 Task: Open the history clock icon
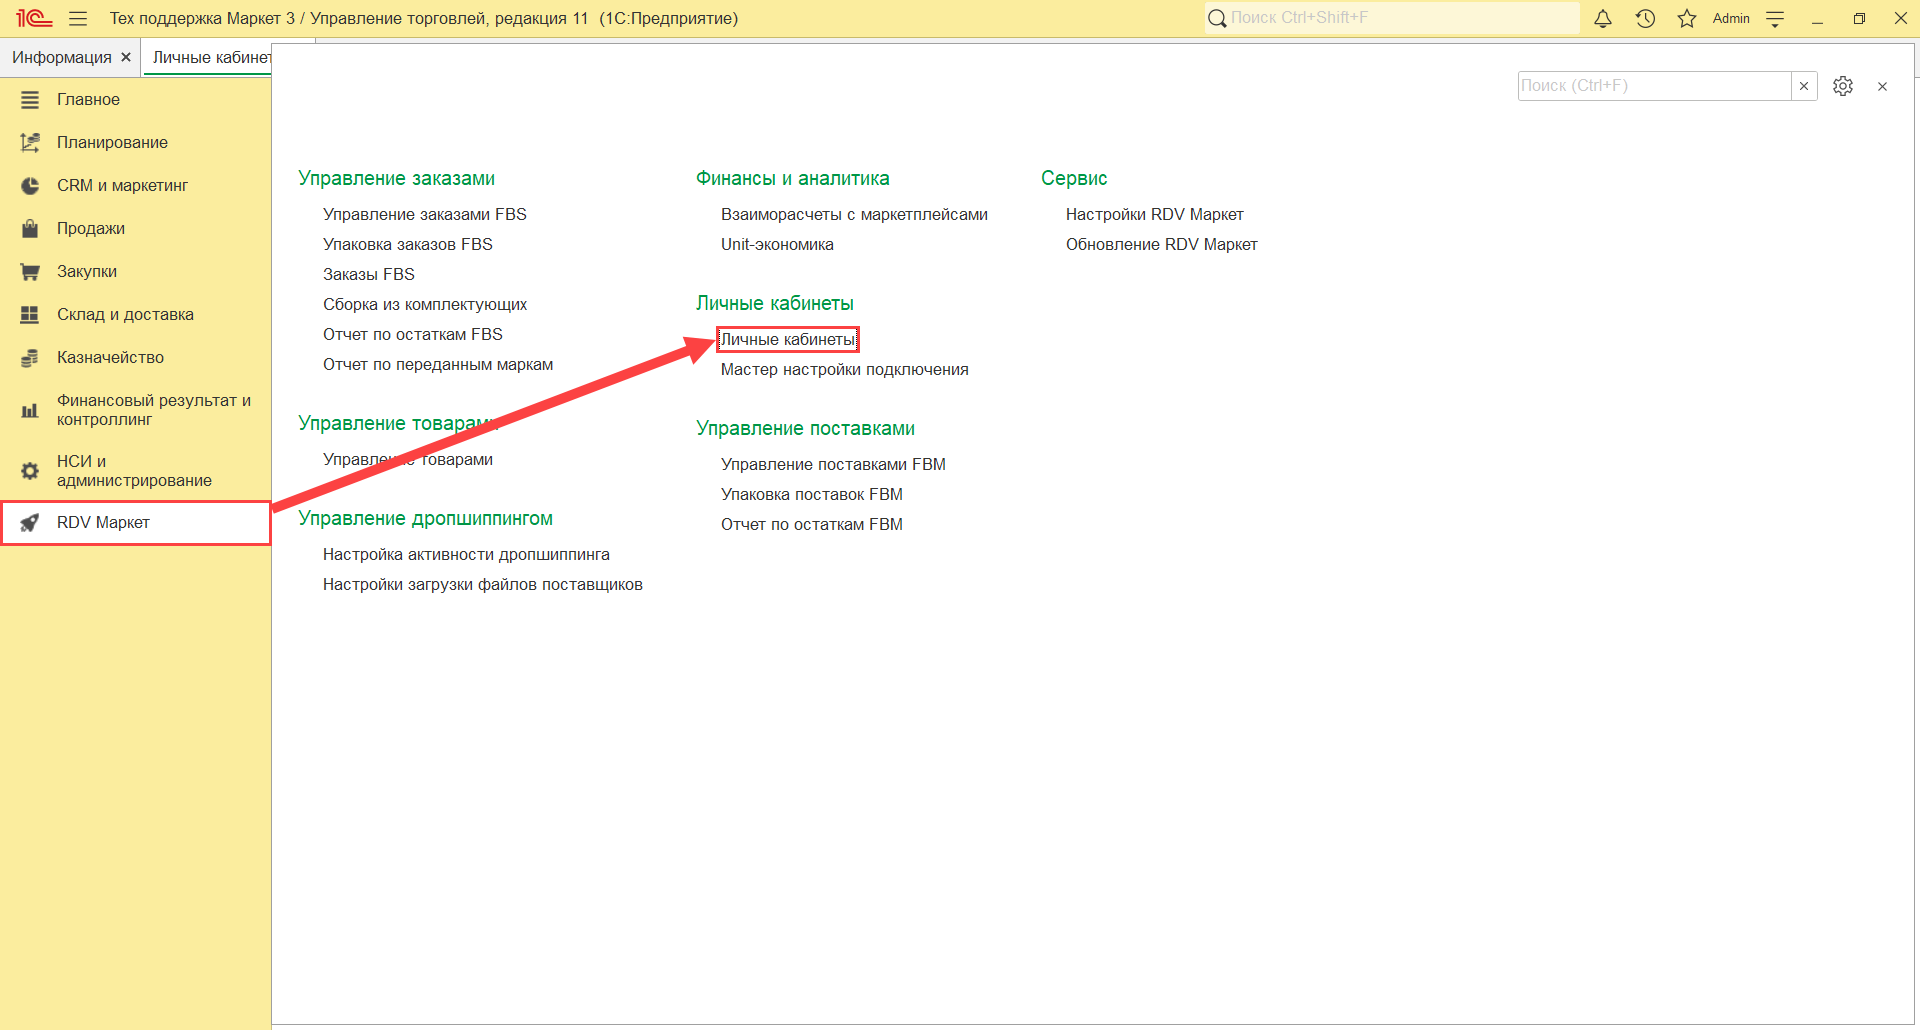pyautogui.click(x=1645, y=18)
